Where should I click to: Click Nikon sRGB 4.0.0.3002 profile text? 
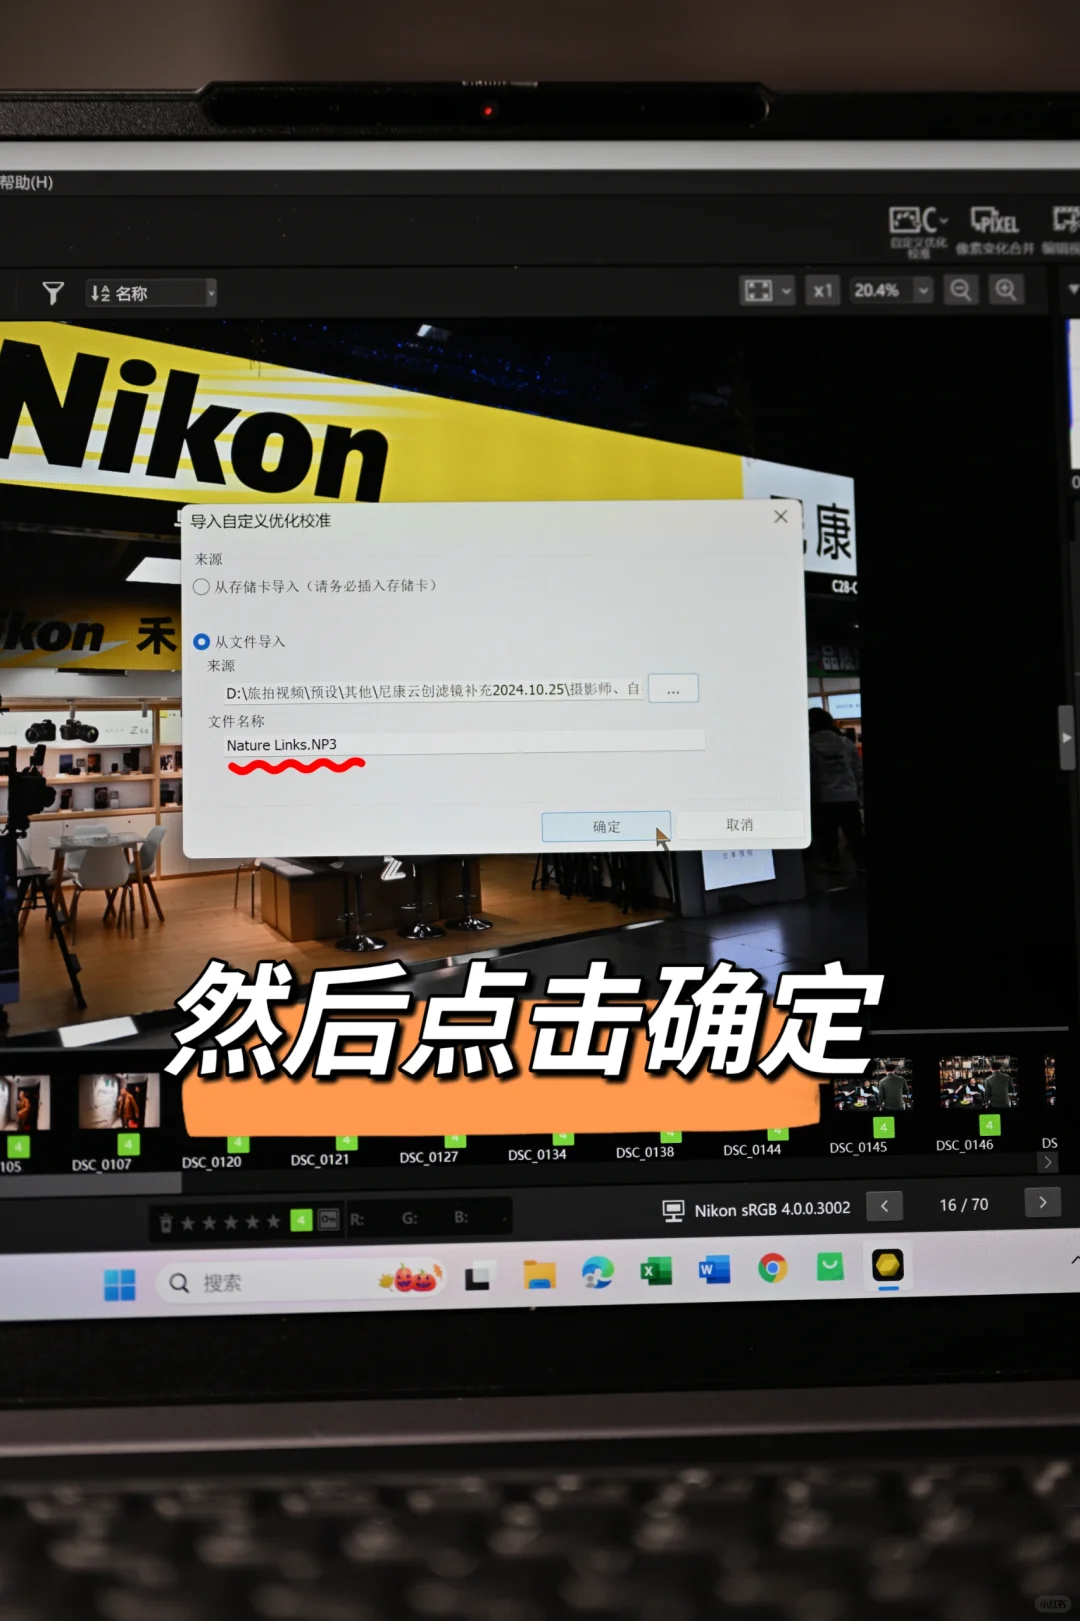(772, 1209)
